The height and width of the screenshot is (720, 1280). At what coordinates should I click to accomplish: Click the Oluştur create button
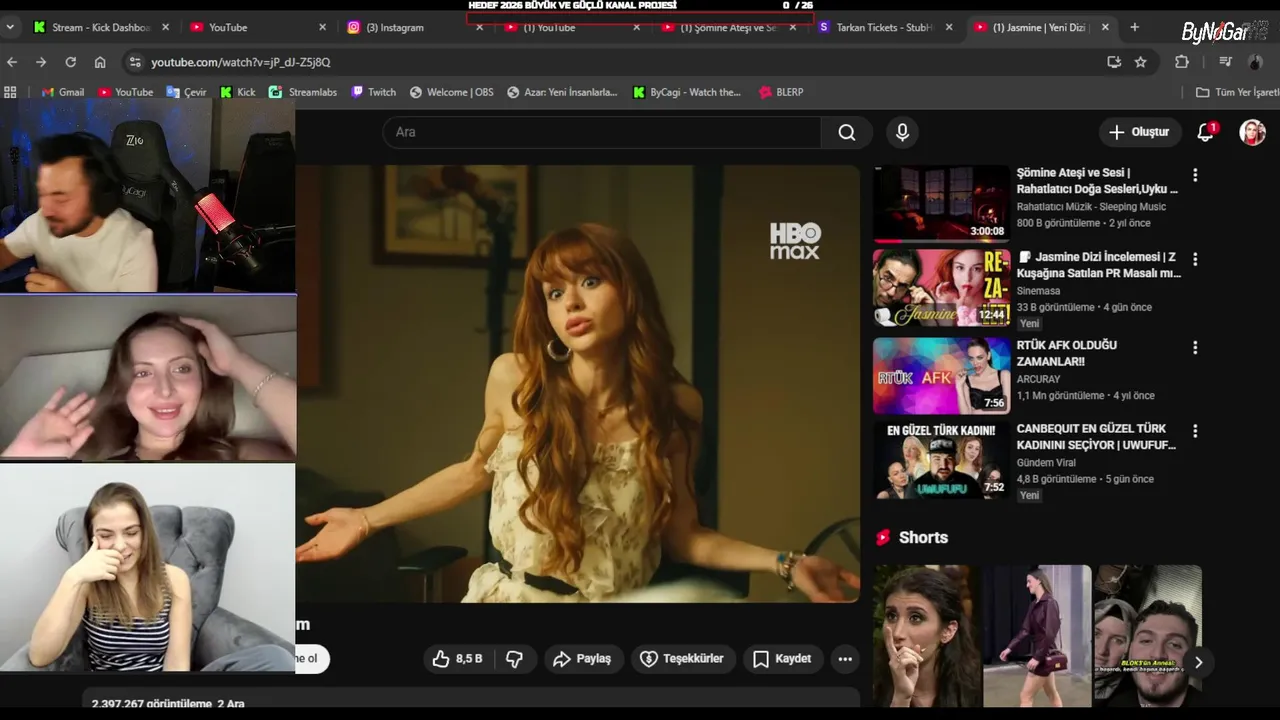pos(1138,132)
